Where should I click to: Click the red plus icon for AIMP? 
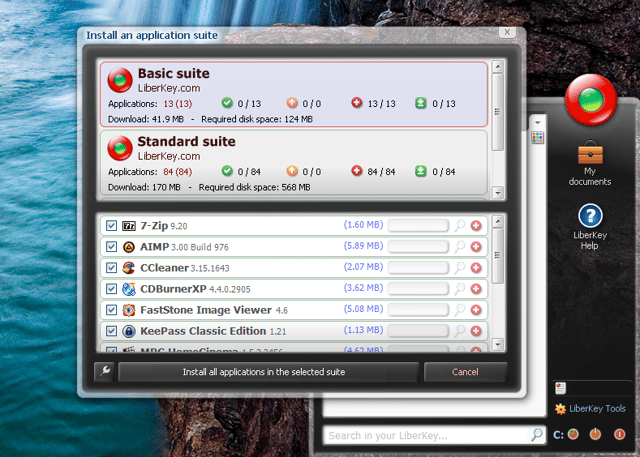tap(476, 246)
